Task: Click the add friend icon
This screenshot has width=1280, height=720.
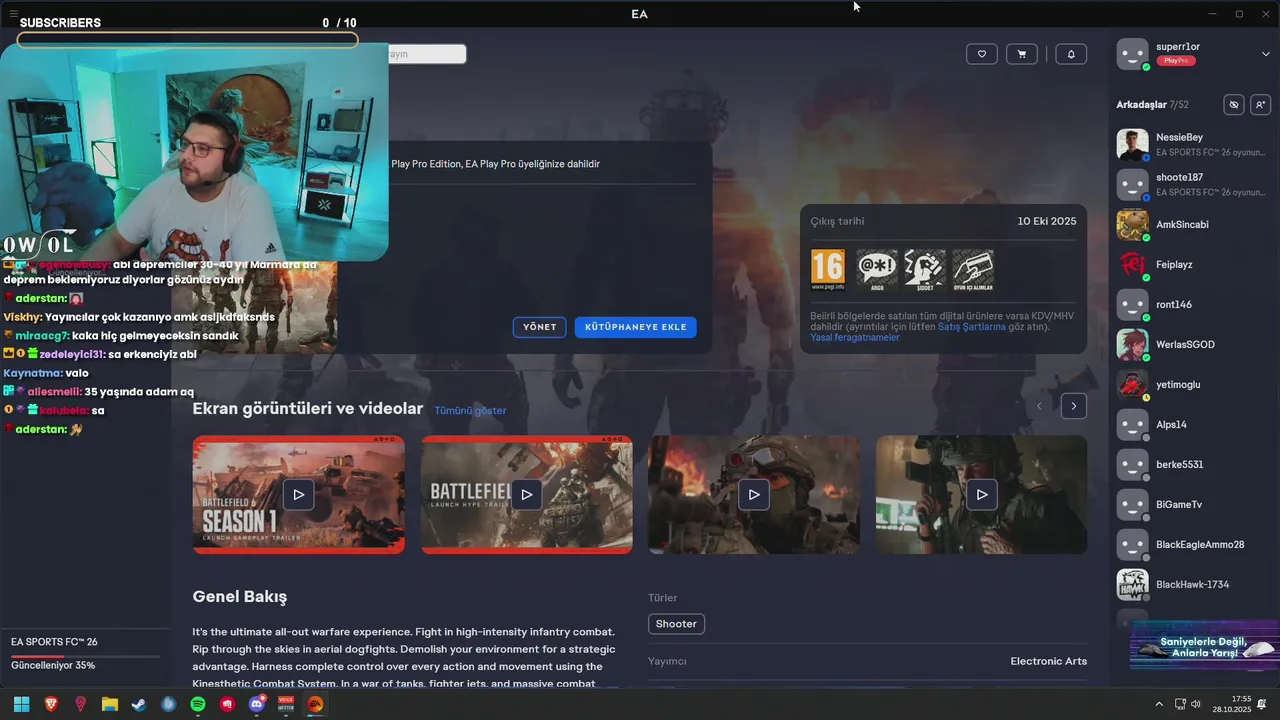Action: coord(1260,104)
